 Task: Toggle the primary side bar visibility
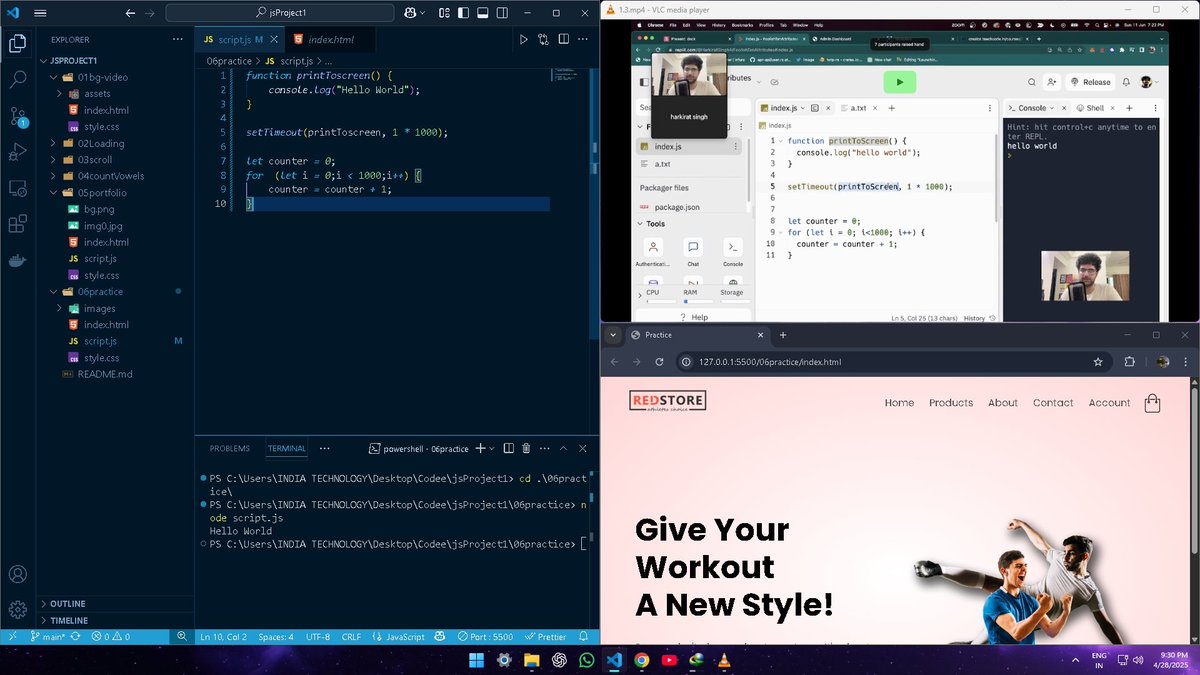pyautogui.click(x=461, y=13)
